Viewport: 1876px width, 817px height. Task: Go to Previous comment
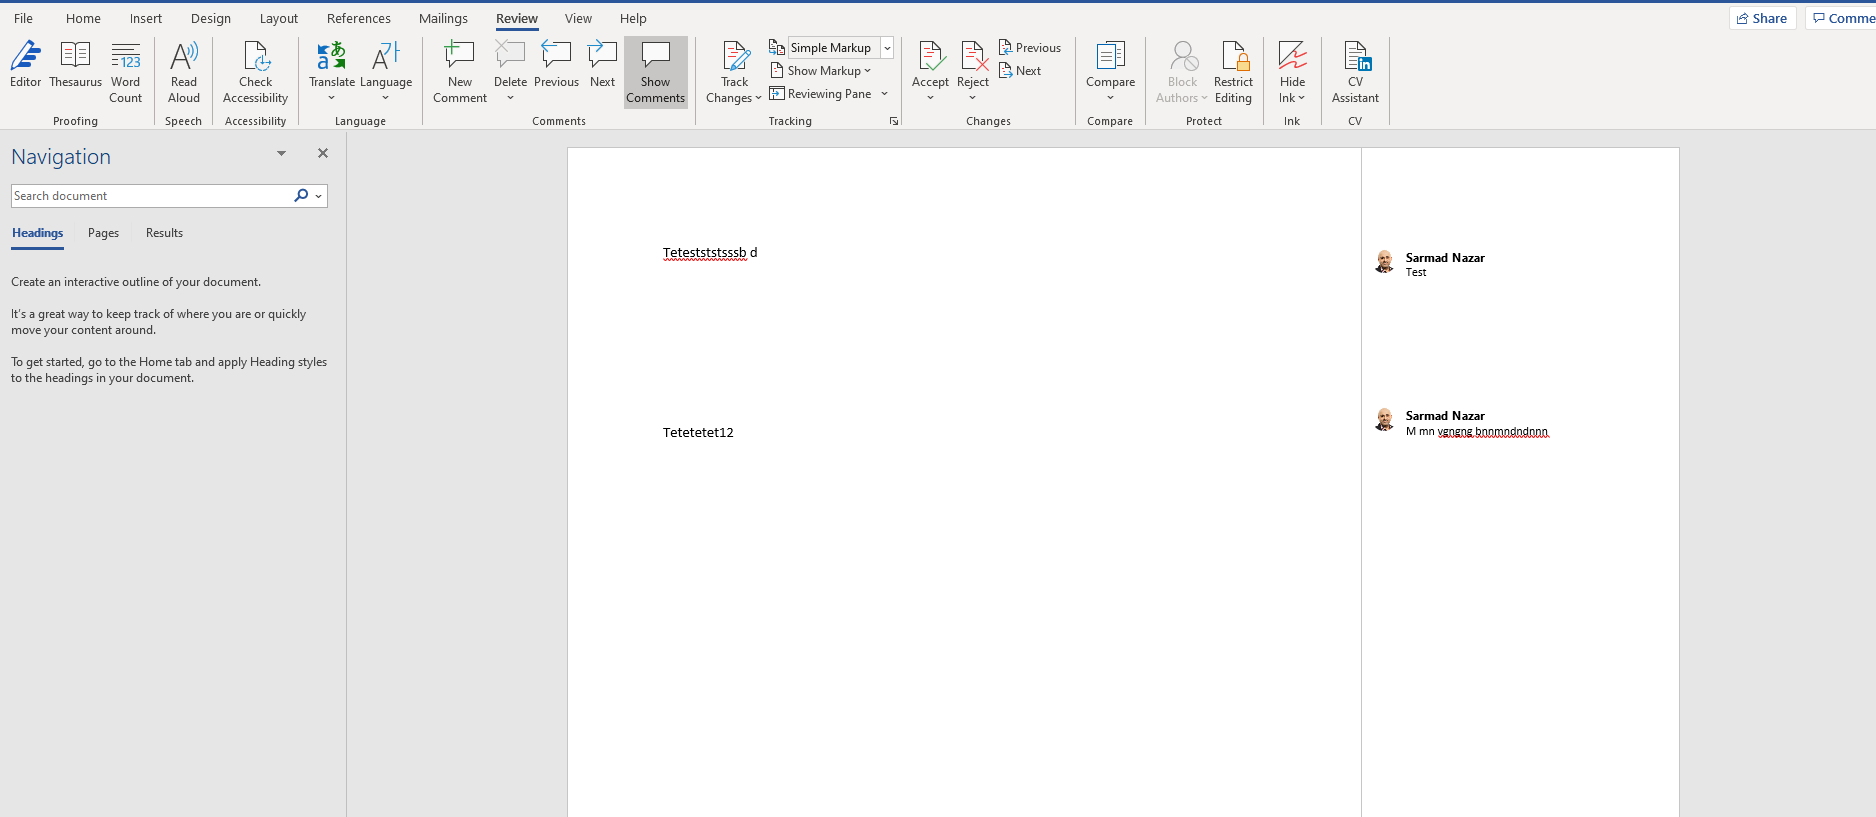(x=556, y=66)
